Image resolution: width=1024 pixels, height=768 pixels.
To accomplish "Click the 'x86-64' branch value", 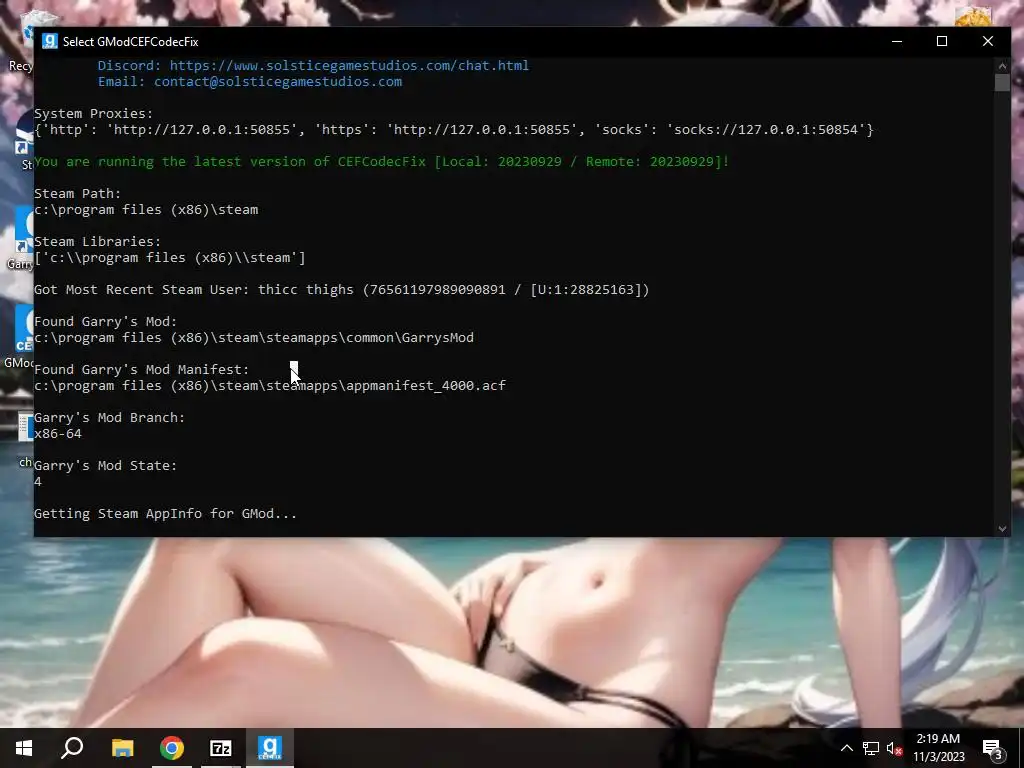I will pyautogui.click(x=58, y=434).
